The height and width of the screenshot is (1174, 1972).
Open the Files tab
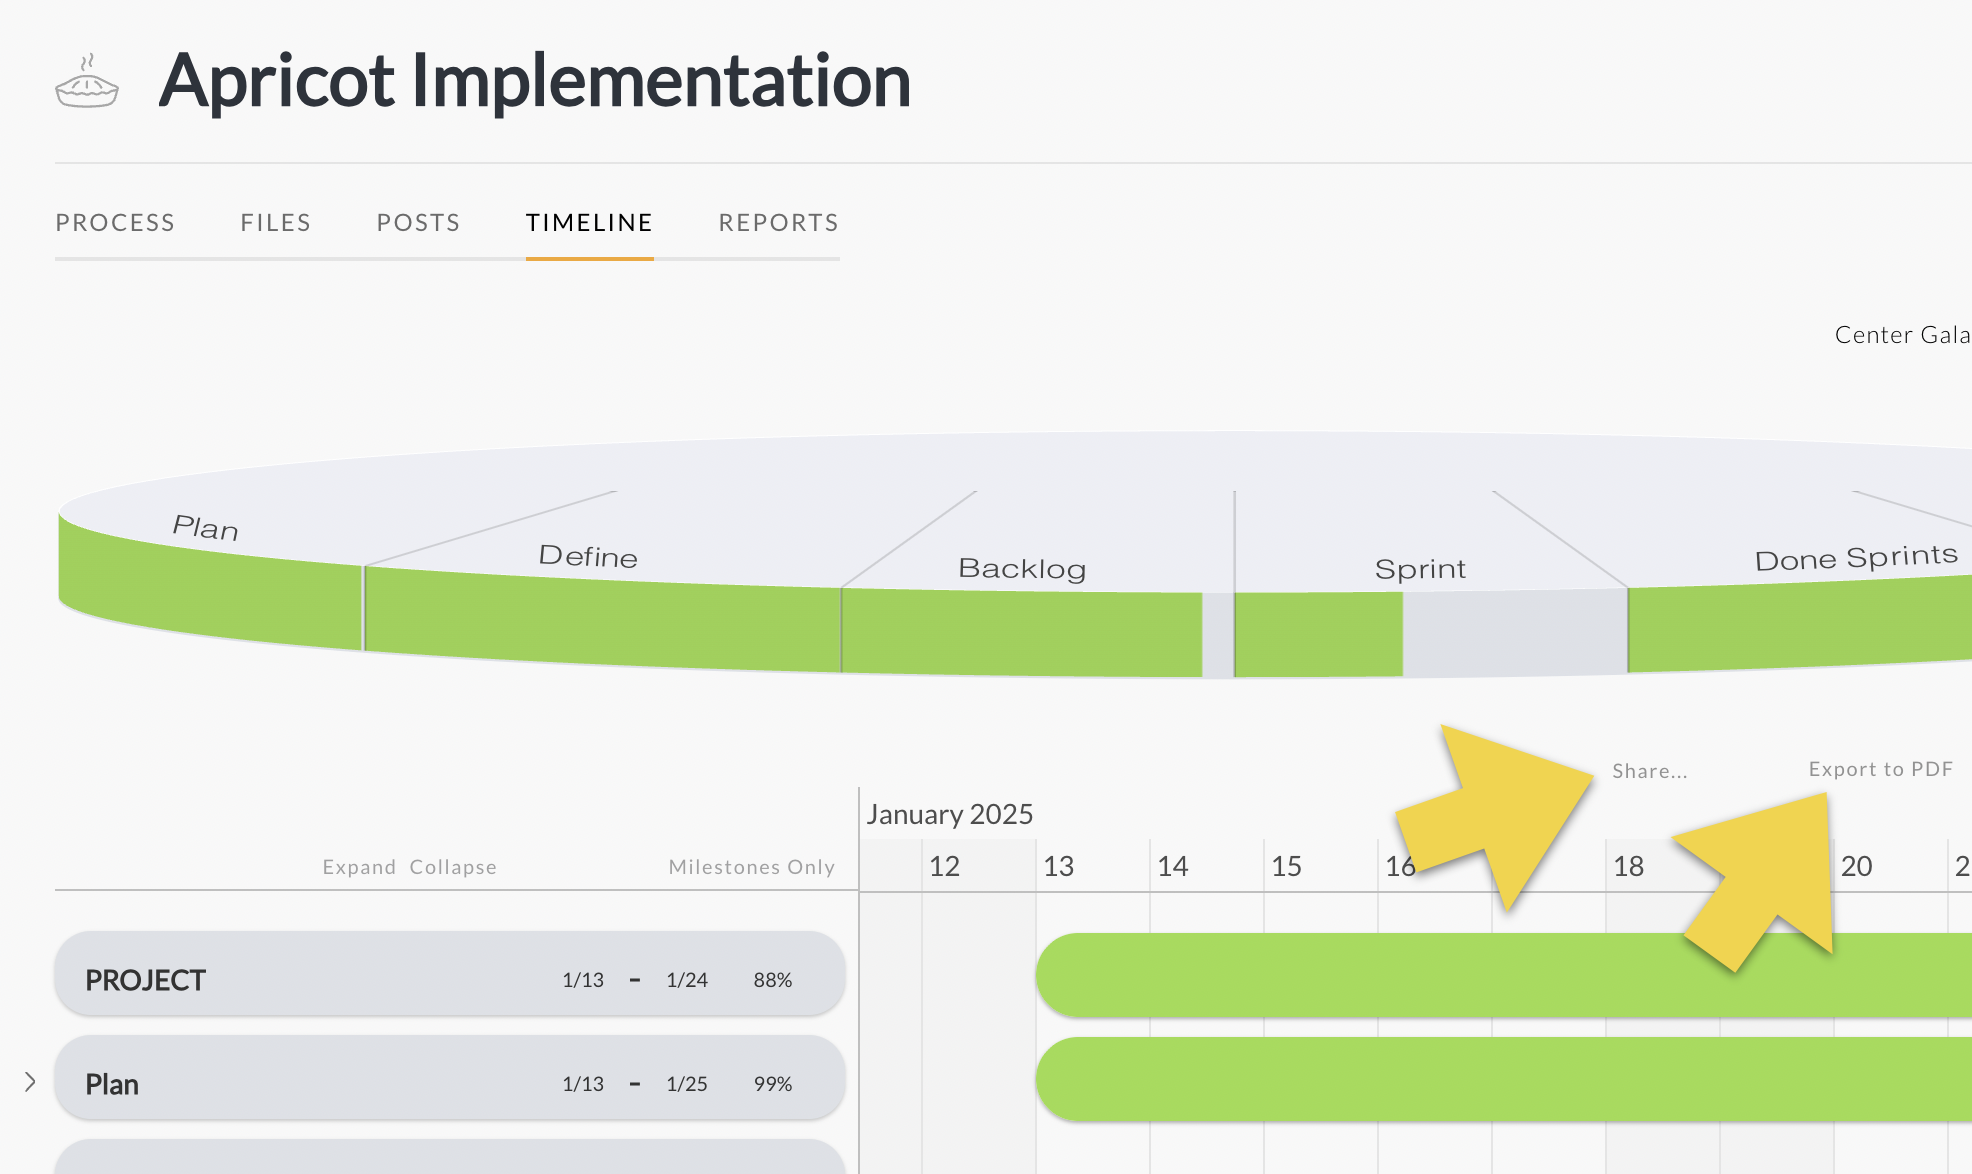(275, 223)
